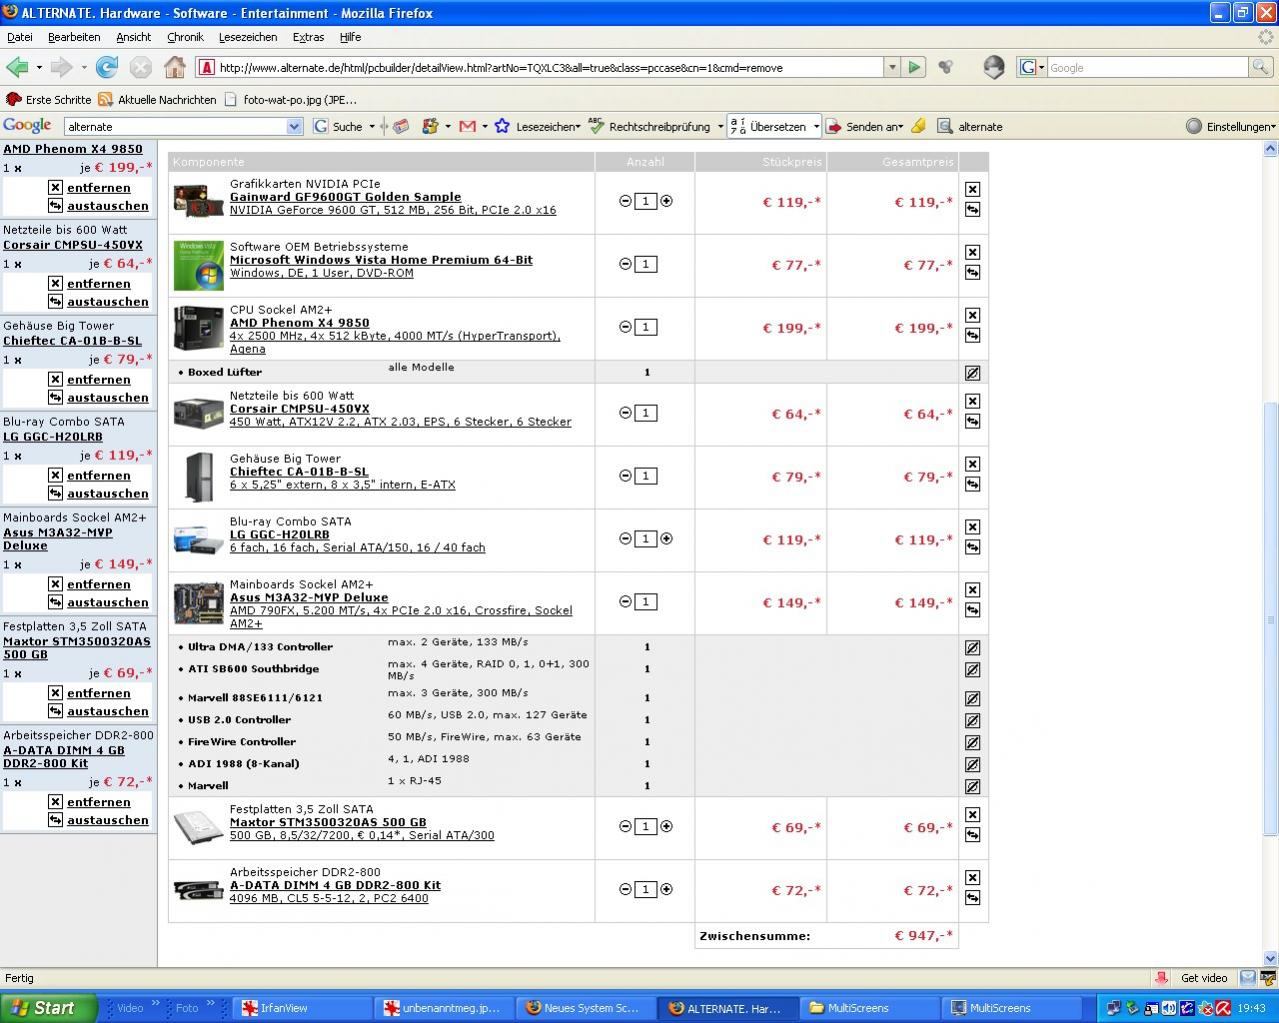Click the Asus M3A32-MVP Deluxe product thumbnail

click(x=199, y=603)
